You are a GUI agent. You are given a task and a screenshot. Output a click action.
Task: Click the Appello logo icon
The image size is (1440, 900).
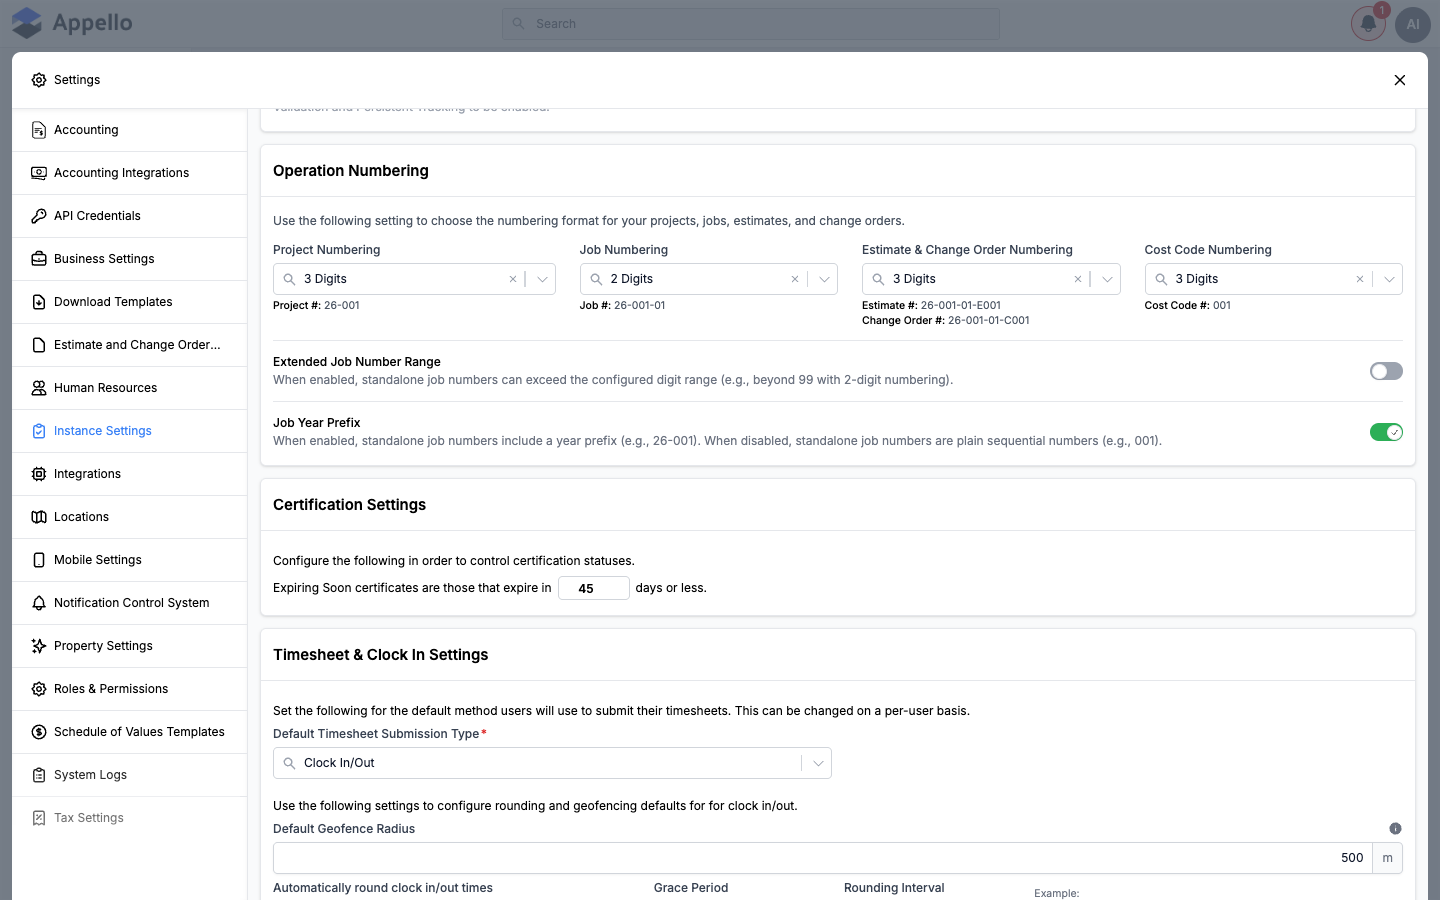27,23
